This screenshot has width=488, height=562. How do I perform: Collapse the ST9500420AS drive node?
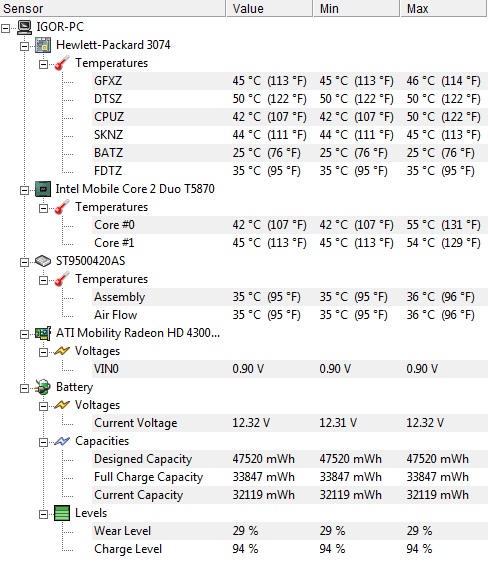tap(24, 262)
